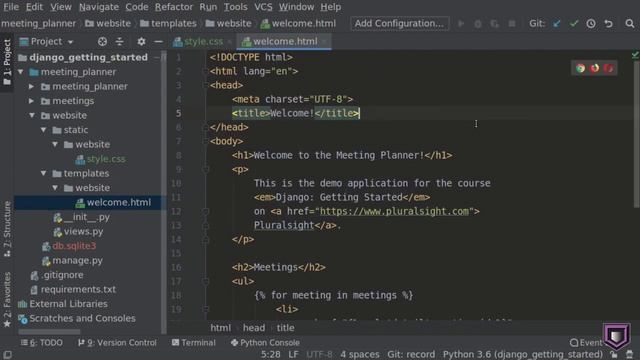Click the Git revert undo icon
The width and height of the screenshot is (640, 360).
(609, 24)
